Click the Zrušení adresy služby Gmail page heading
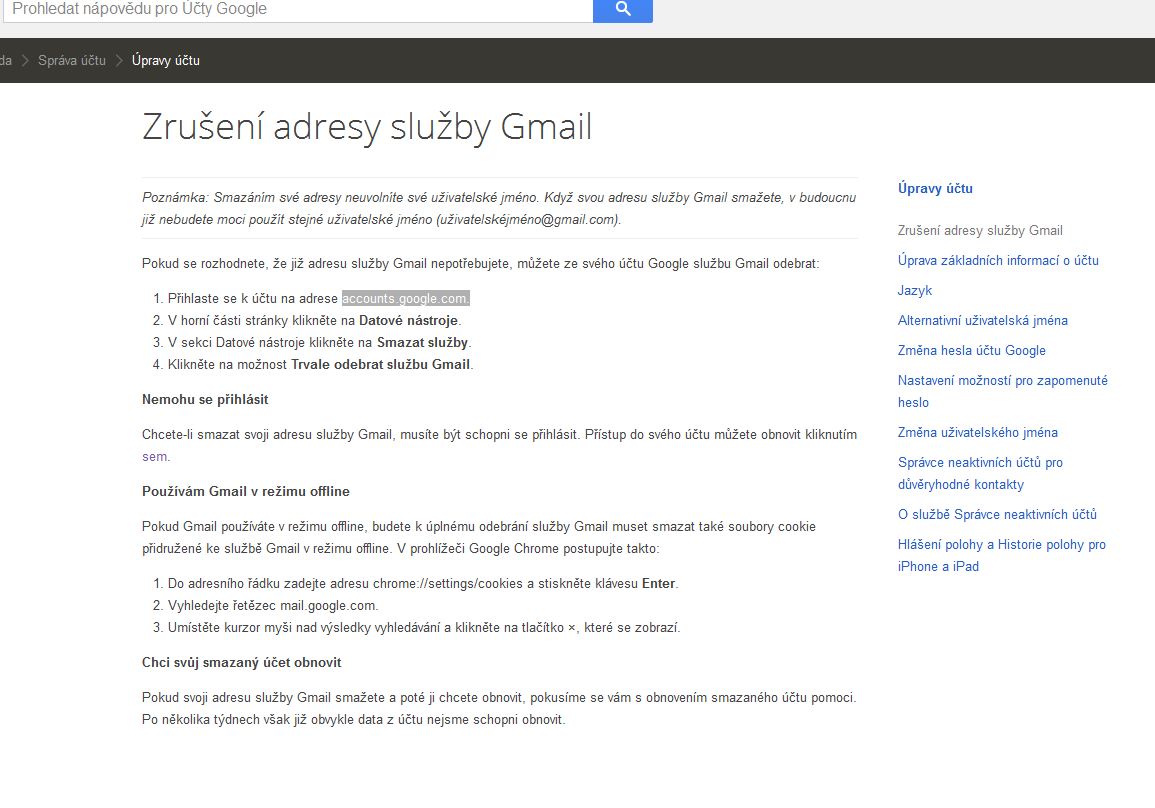Image resolution: width=1155 pixels, height=808 pixels. 367,126
